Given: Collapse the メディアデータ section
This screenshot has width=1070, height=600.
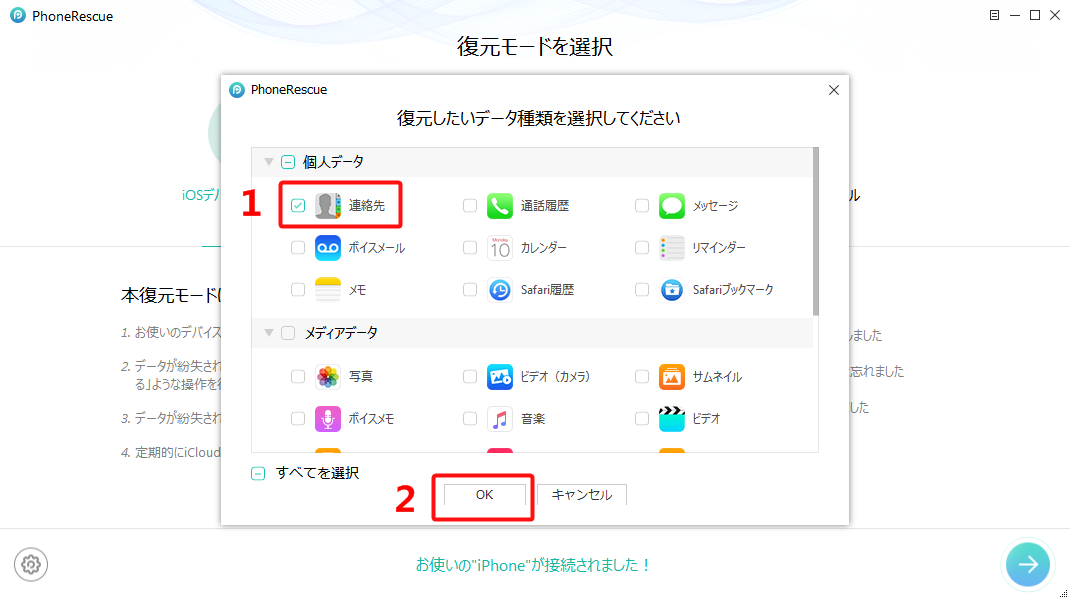Looking at the screenshot, I should 269,333.
